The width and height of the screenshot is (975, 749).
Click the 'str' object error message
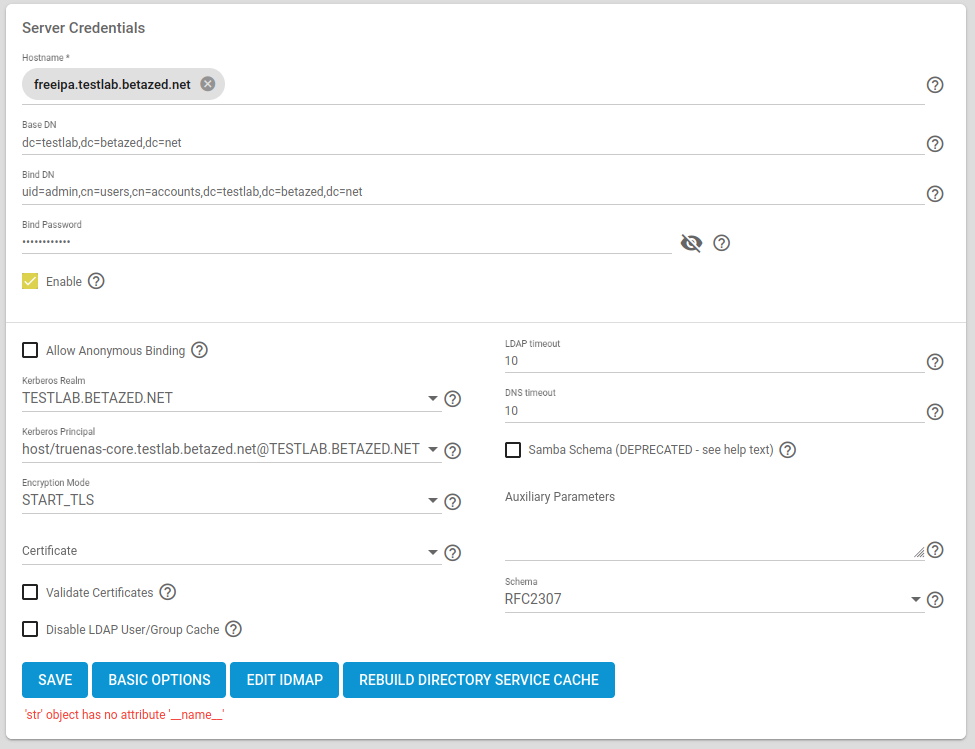coord(124,715)
